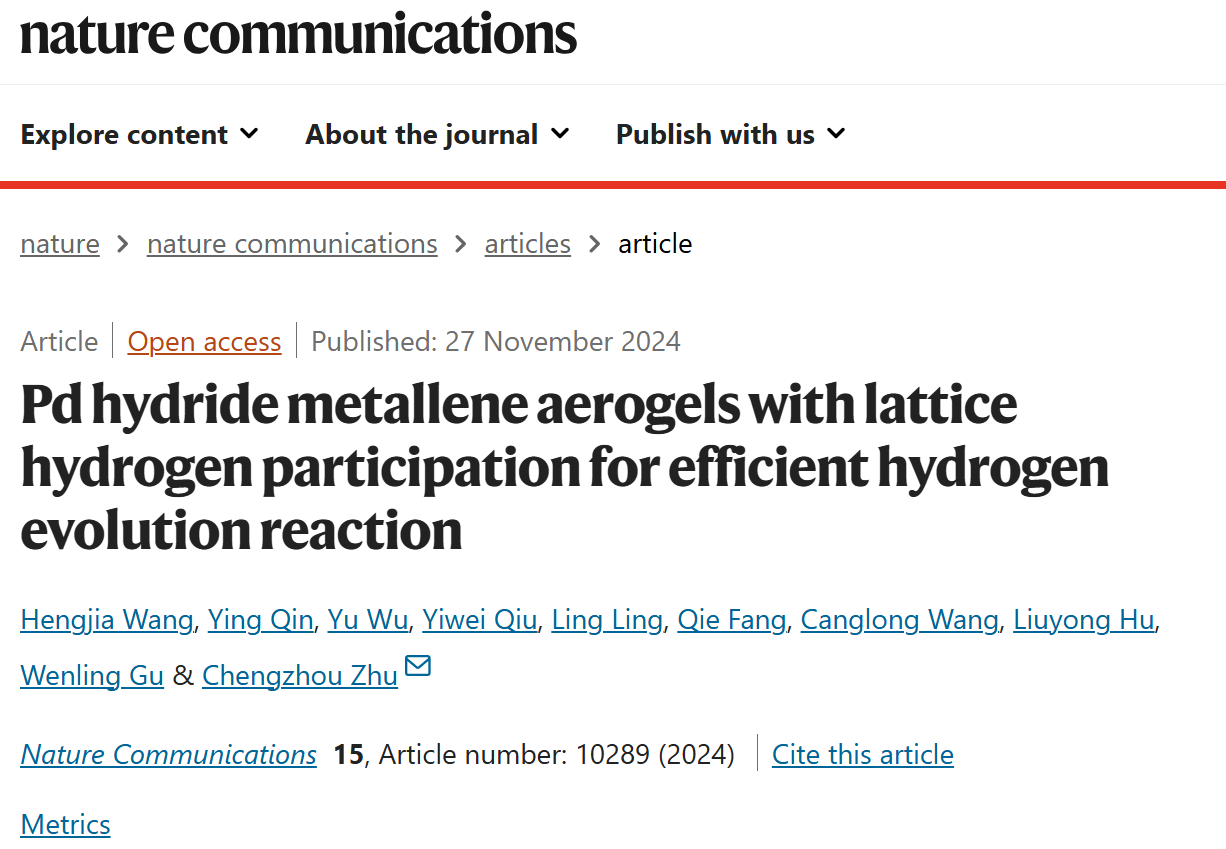Image resolution: width=1226 pixels, height=849 pixels.
Task: Click the envelope icon beside Chengzhou Zhu
Action: pos(417,666)
